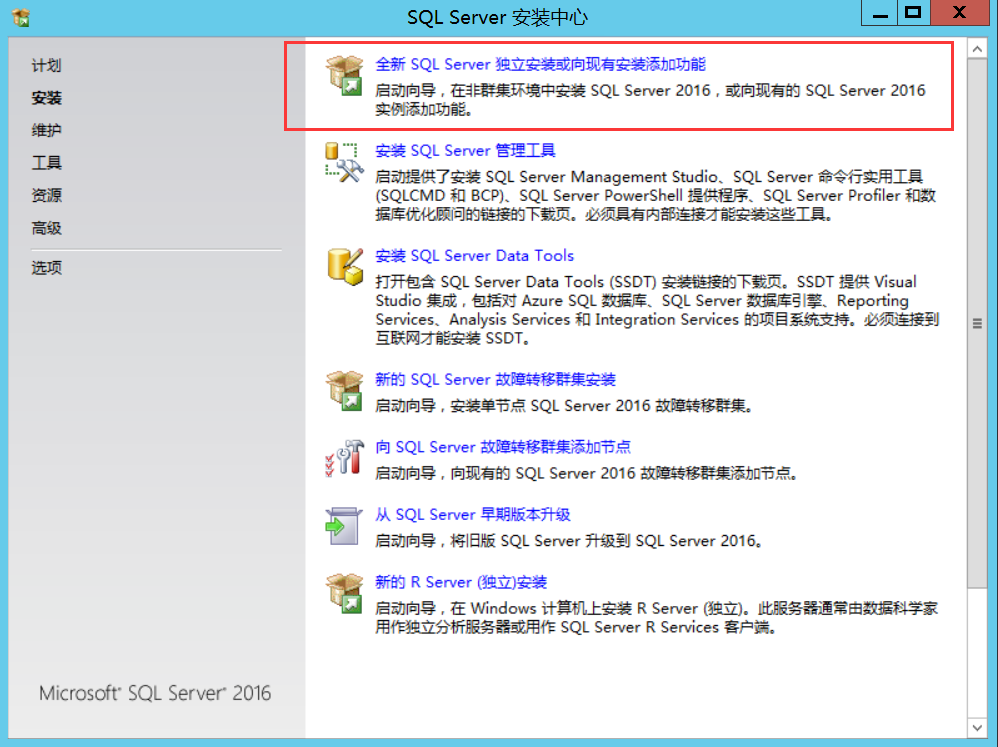Open link 安装 SQL Server Data Tools
This screenshot has height=747, width=998.
pos(475,256)
